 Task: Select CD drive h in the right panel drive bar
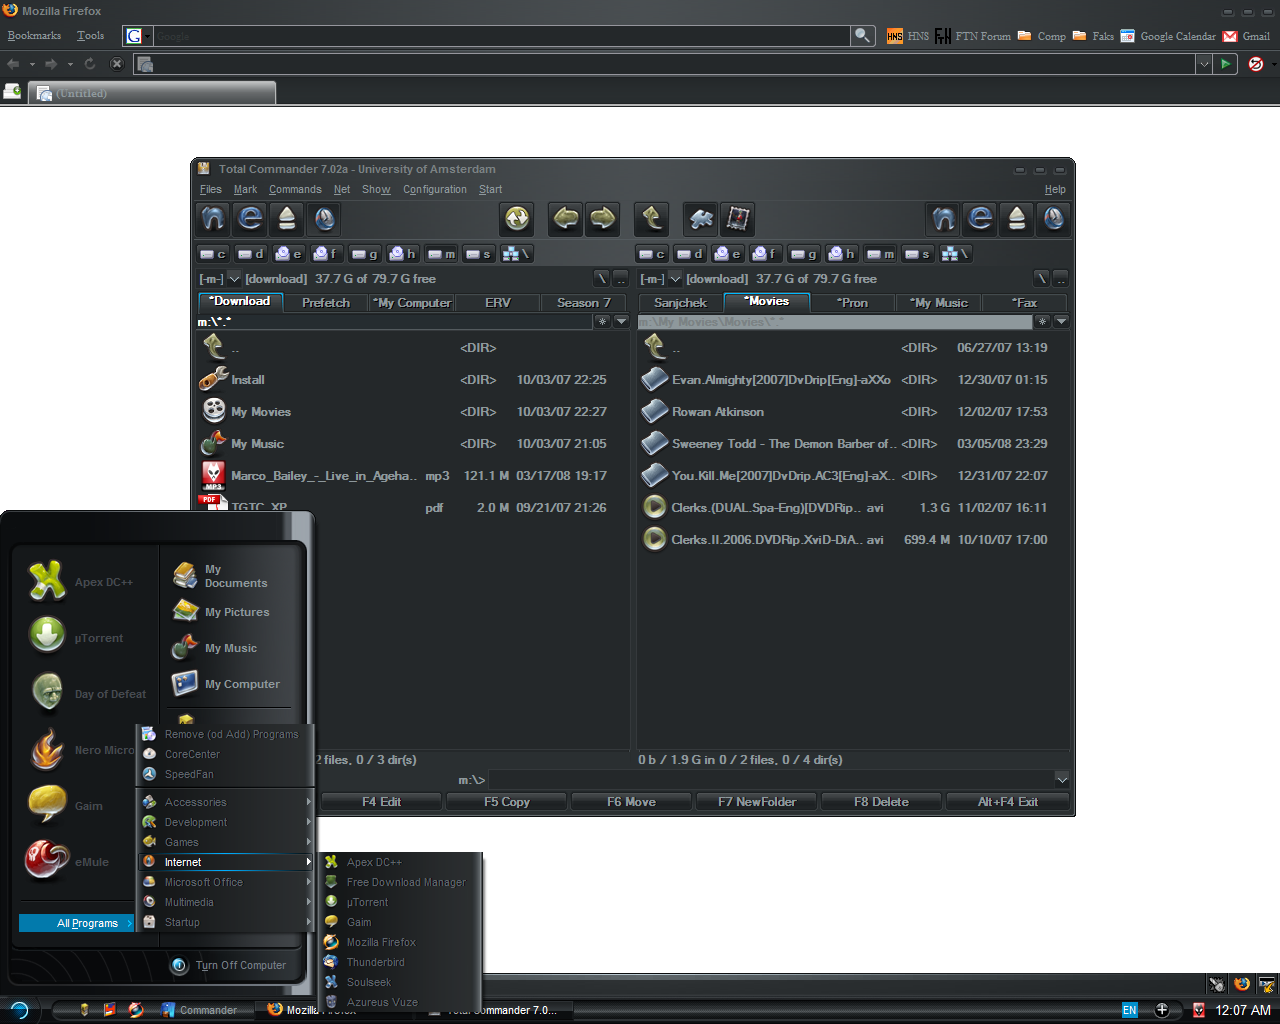click(842, 254)
